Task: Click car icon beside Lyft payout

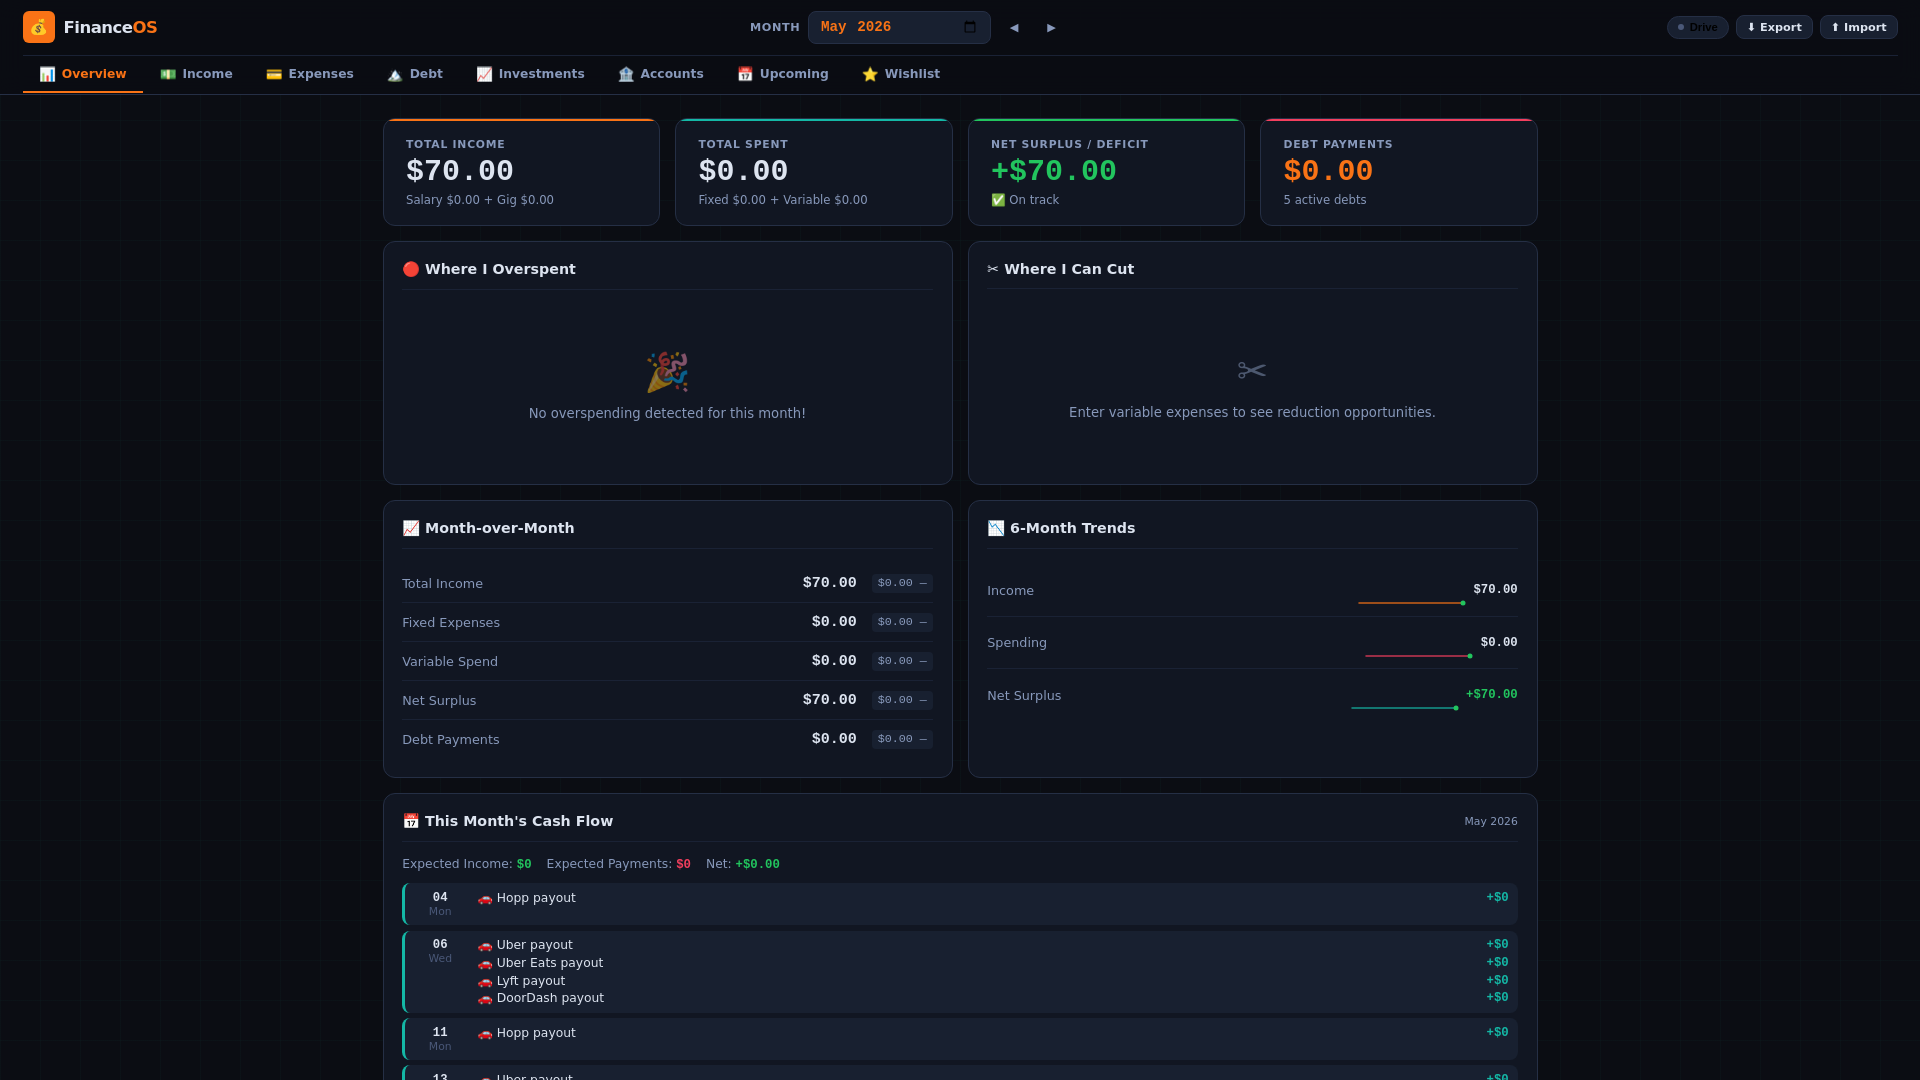Action: click(485, 981)
